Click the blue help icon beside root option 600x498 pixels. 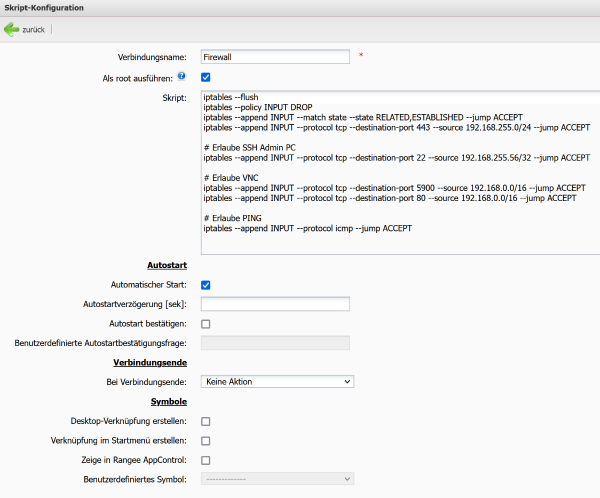click(182, 76)
